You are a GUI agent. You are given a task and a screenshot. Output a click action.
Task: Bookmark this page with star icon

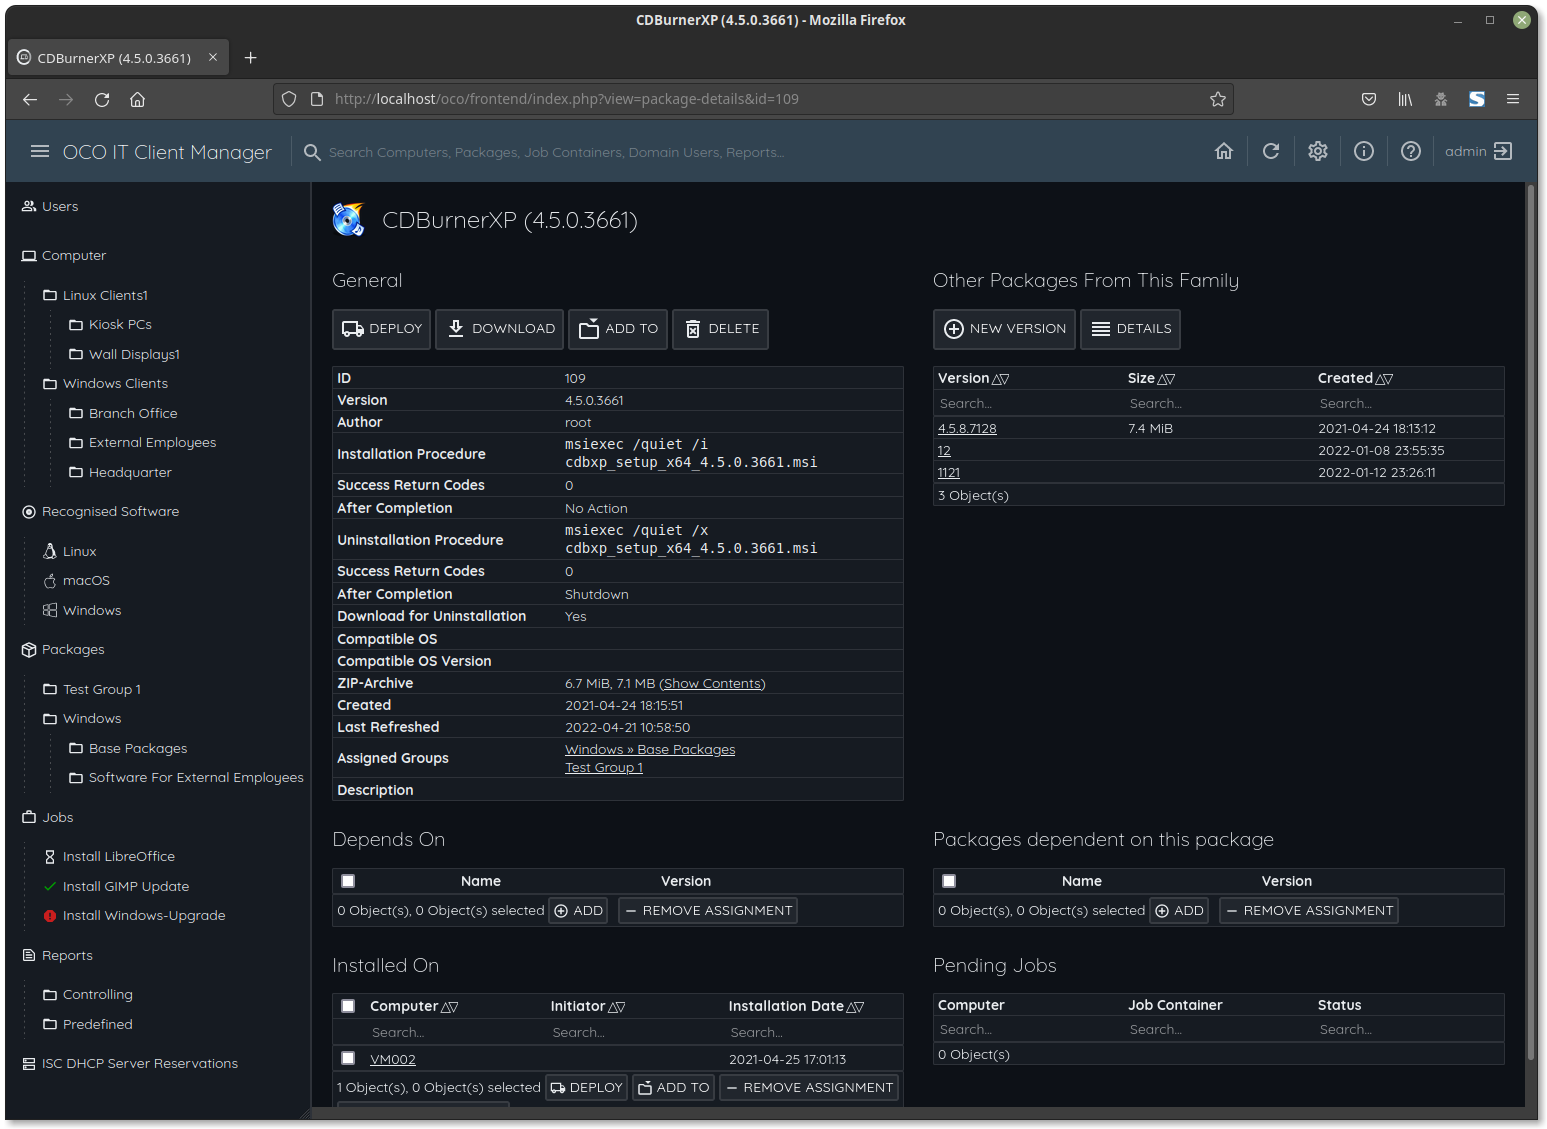(x=1217, y=99)
